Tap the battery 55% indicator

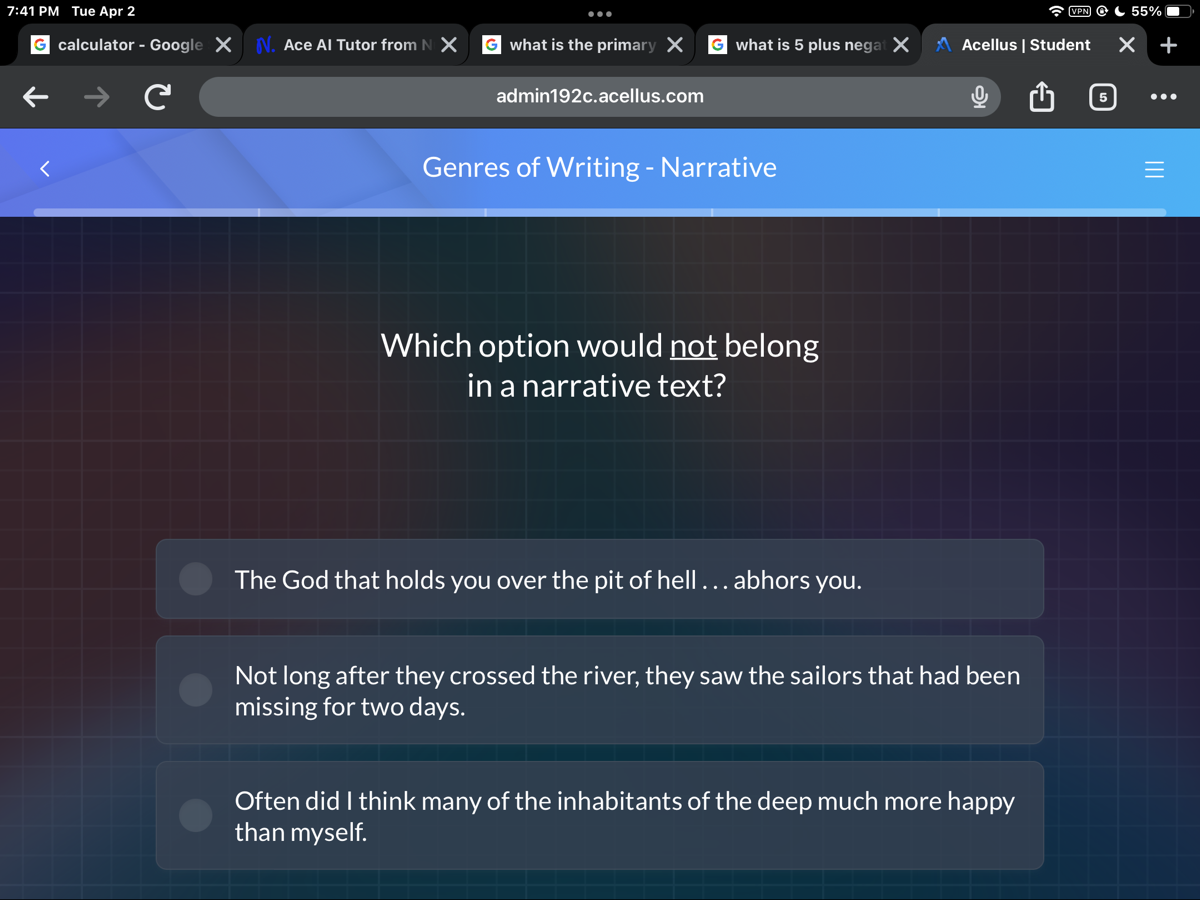[1163, 12]
